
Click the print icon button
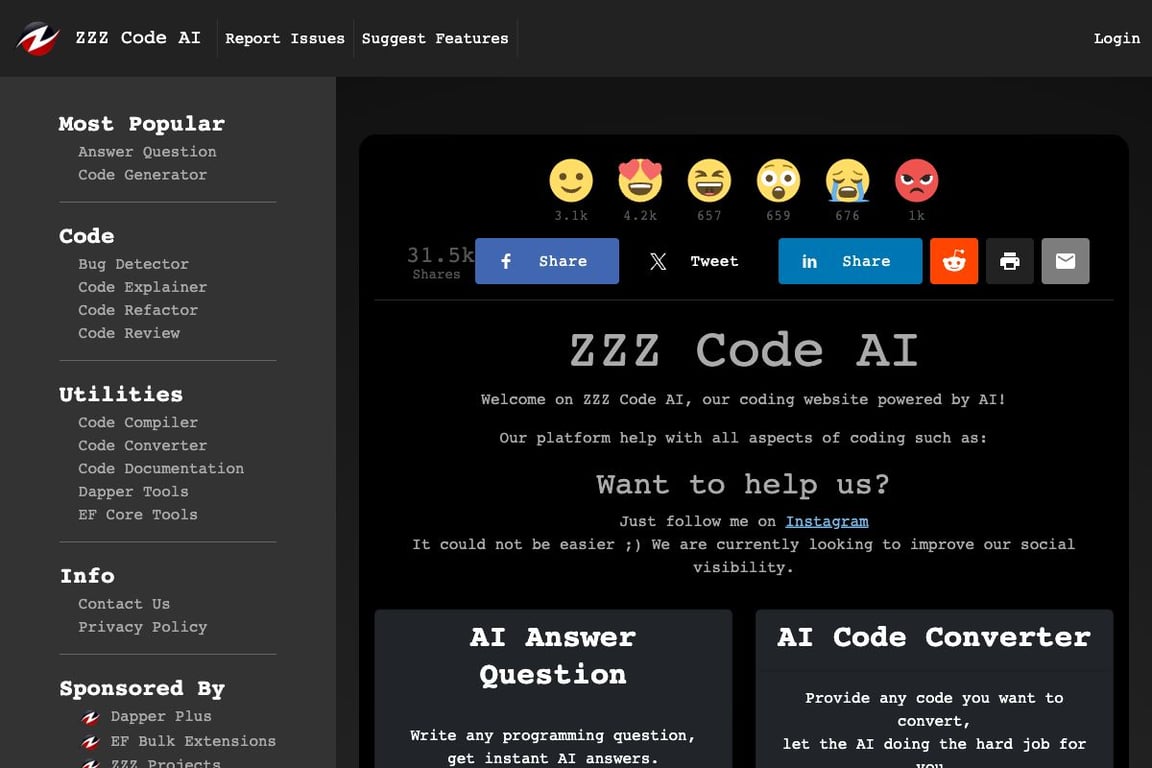(x=1009, y=261)
